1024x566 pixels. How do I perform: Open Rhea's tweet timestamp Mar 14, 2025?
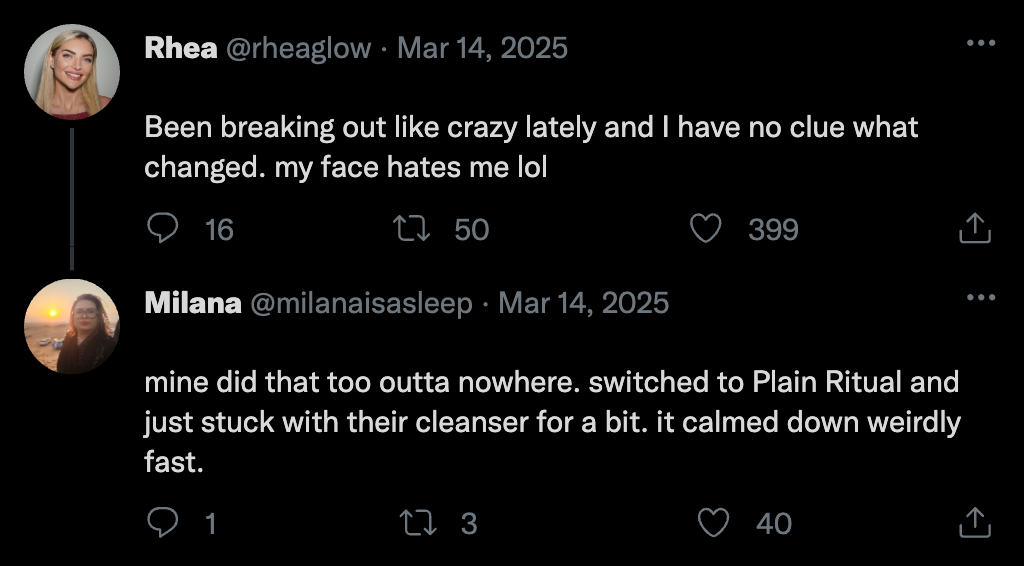tap(482, 48)
